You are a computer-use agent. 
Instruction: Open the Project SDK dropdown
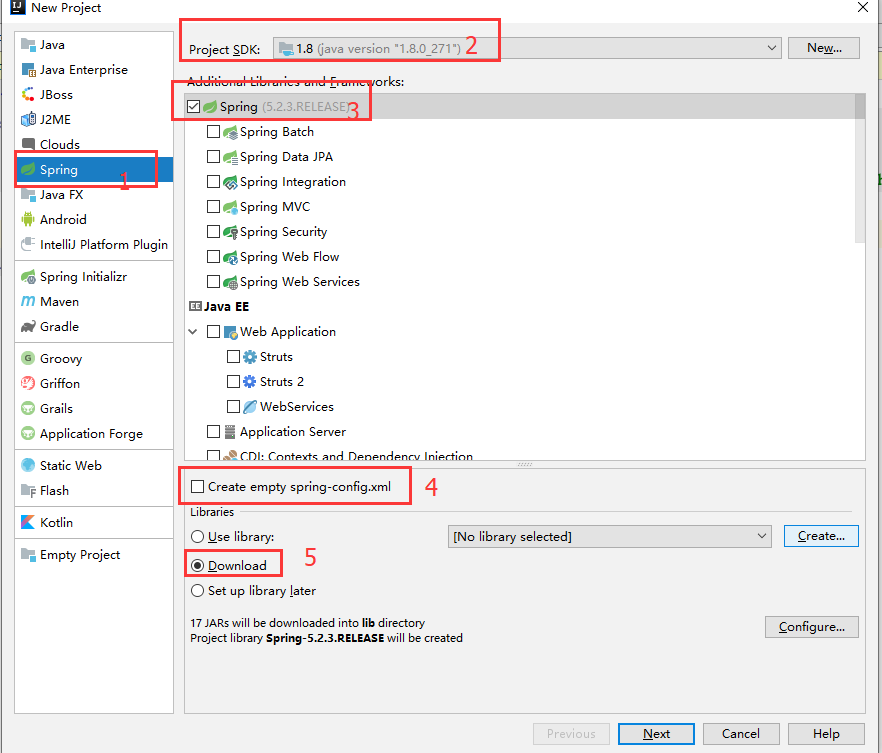(527, 48)
